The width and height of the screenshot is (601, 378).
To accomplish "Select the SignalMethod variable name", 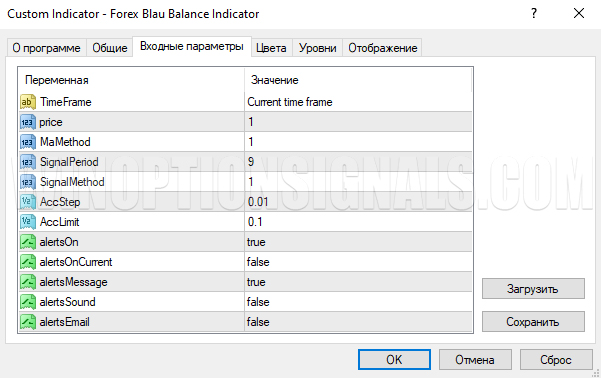I will 72,182.
